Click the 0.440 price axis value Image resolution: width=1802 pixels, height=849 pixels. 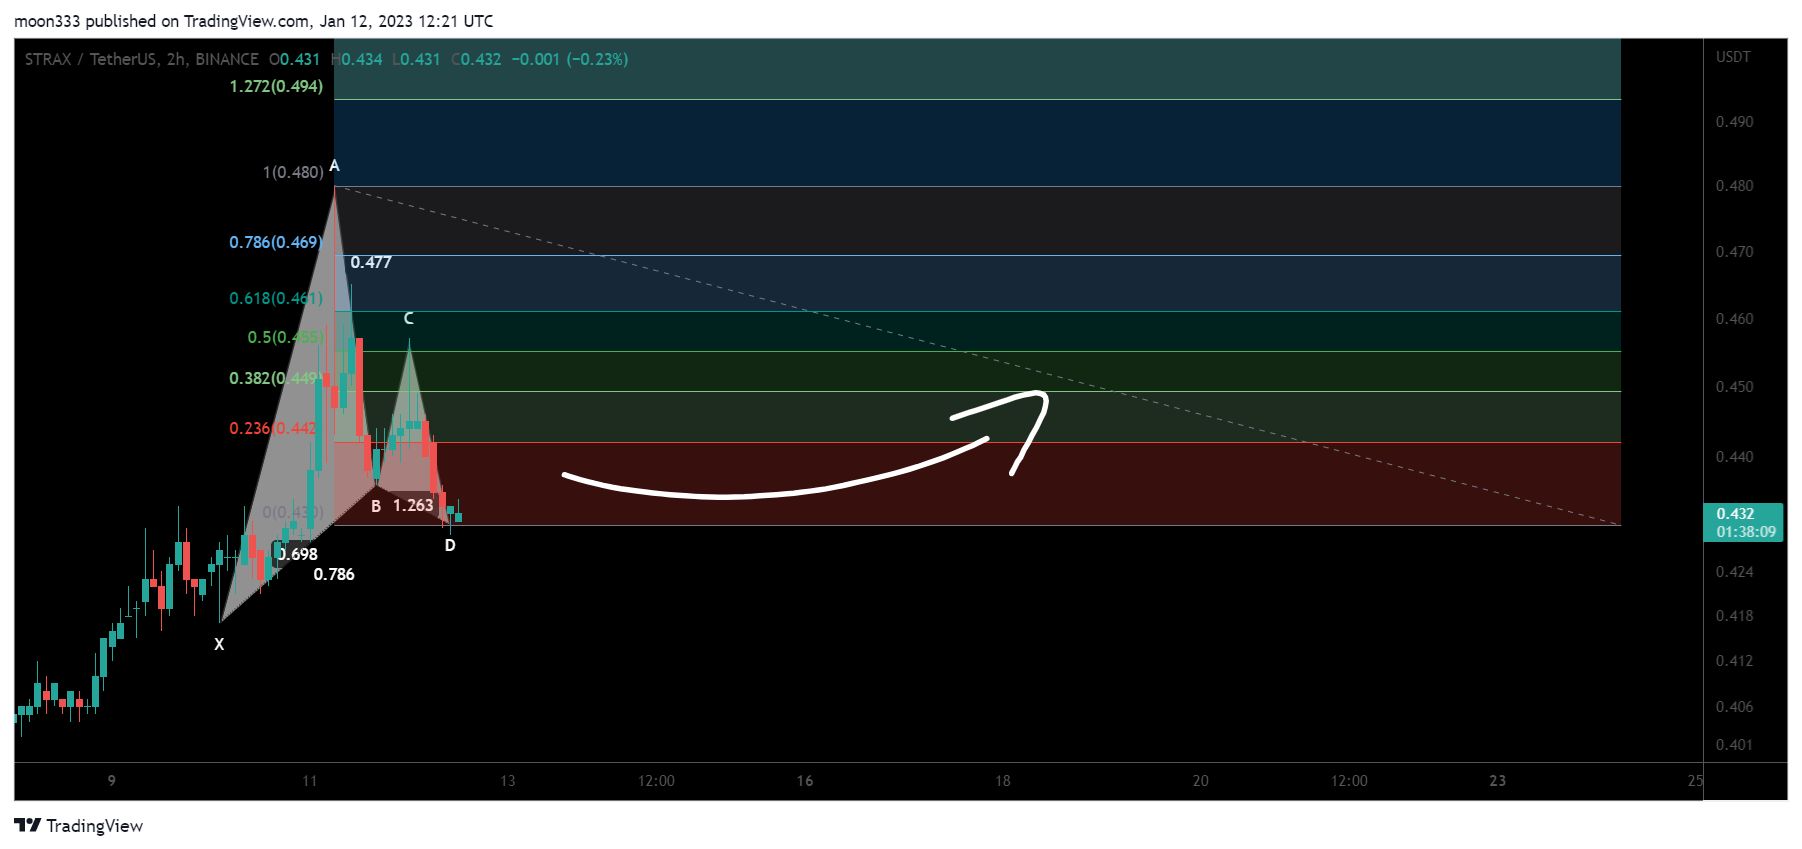click(x=1734, y=457)
